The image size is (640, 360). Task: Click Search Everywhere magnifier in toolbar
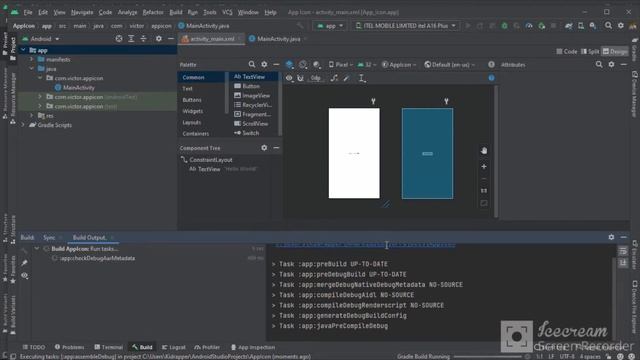tap(608, 26)
